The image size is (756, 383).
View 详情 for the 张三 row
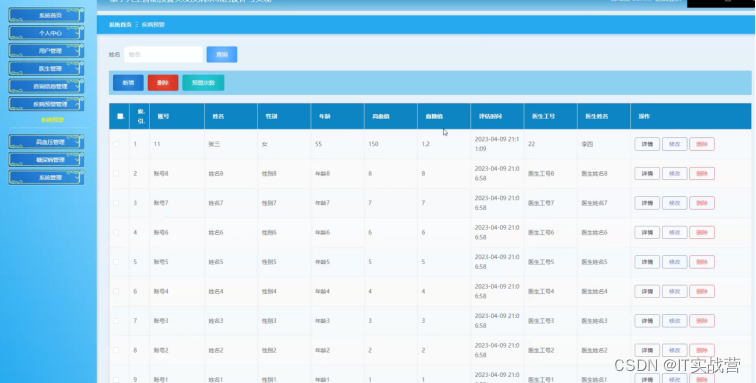point(647,144)
